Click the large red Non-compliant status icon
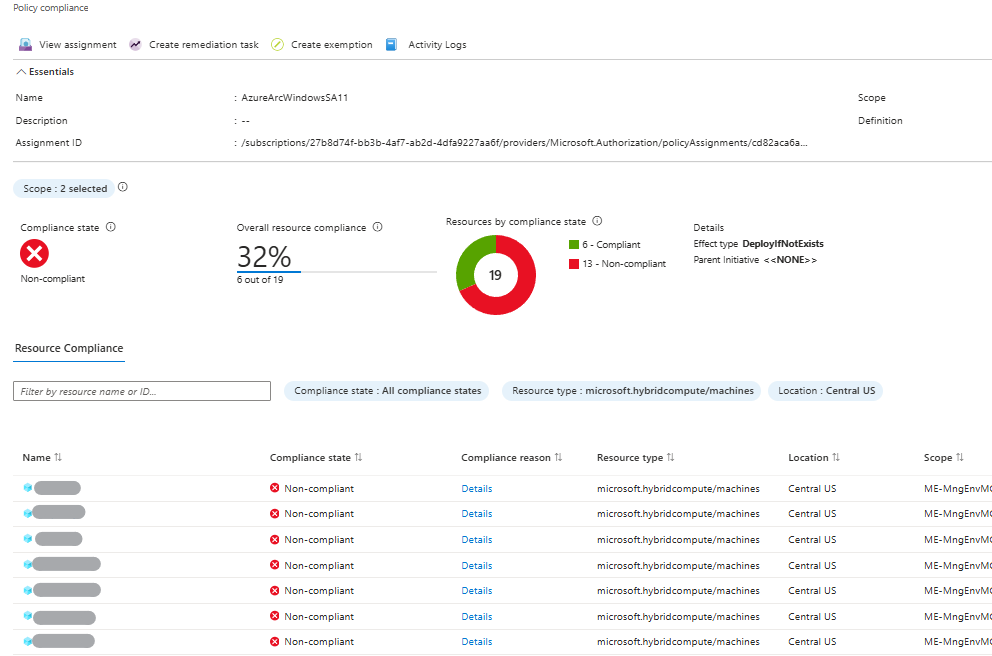Screen dimensions: 992x656 click(x=34, y=254)
